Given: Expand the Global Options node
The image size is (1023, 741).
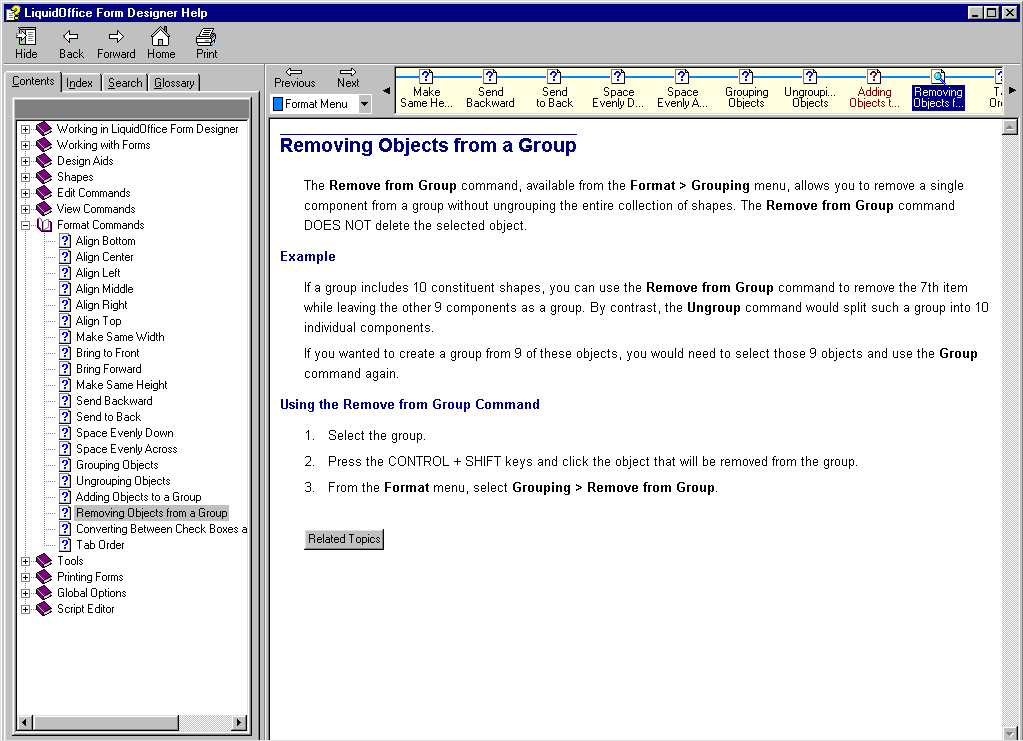Looking at the screenshot, I should click(25, 593).
